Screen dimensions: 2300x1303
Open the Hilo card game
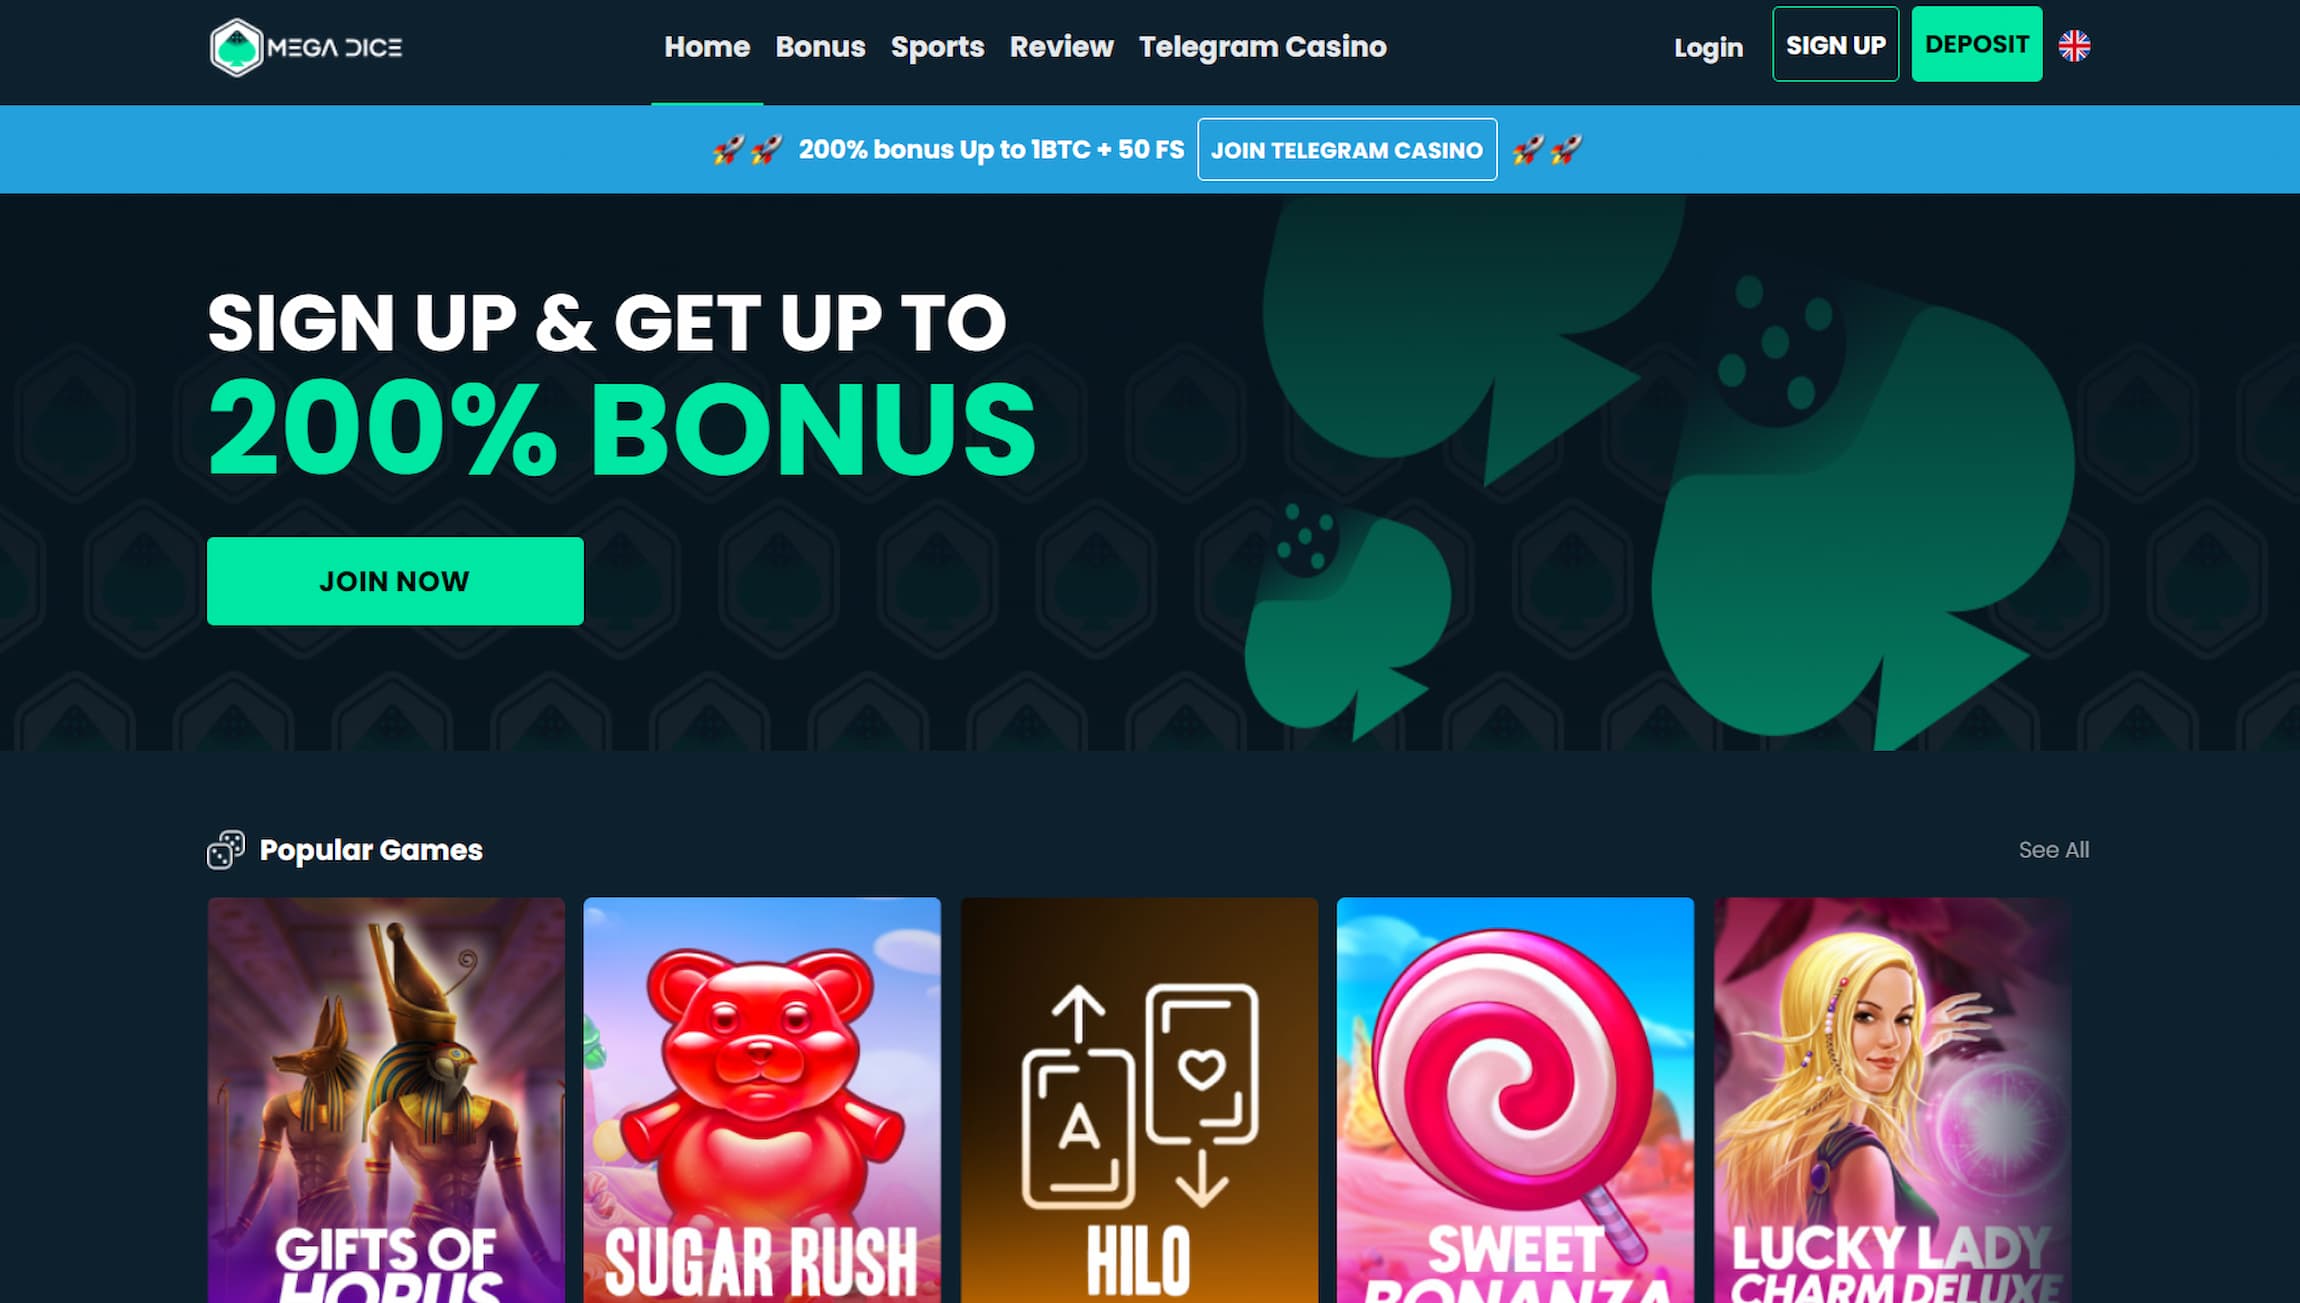pos(1139,1100)
